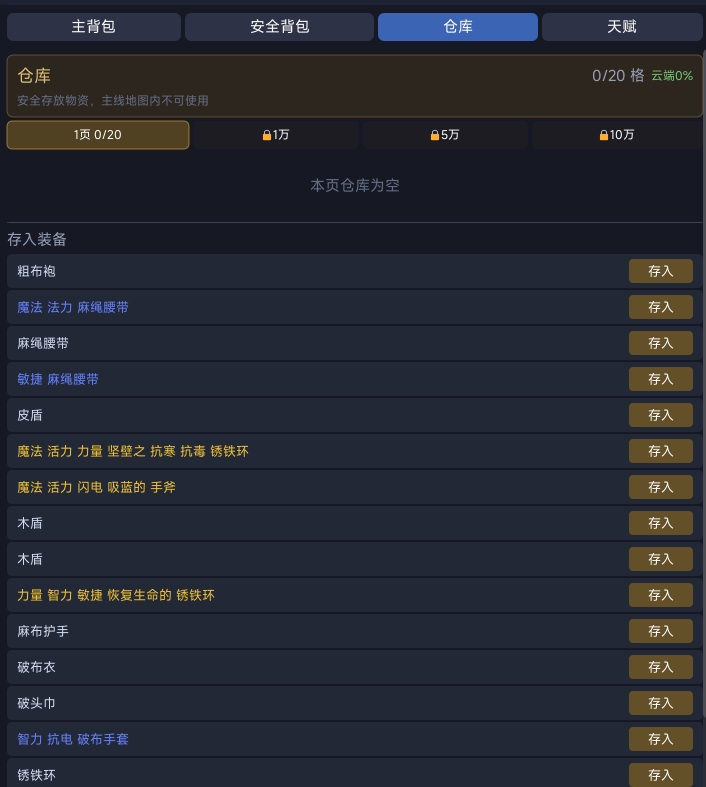Image resolution: width=706 pixels, height=787 pixels.
Task: Click the lock icon beside 10万
Action: point(604,135)
